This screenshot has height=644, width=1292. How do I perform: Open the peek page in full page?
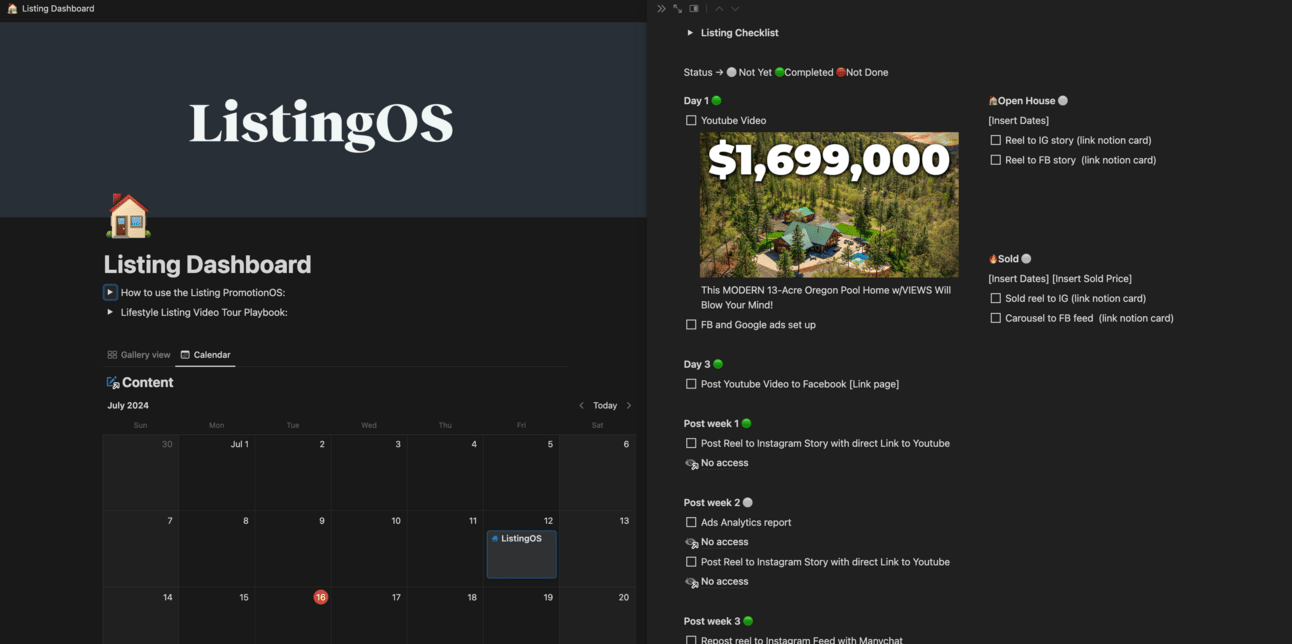[x=677, y=9]
